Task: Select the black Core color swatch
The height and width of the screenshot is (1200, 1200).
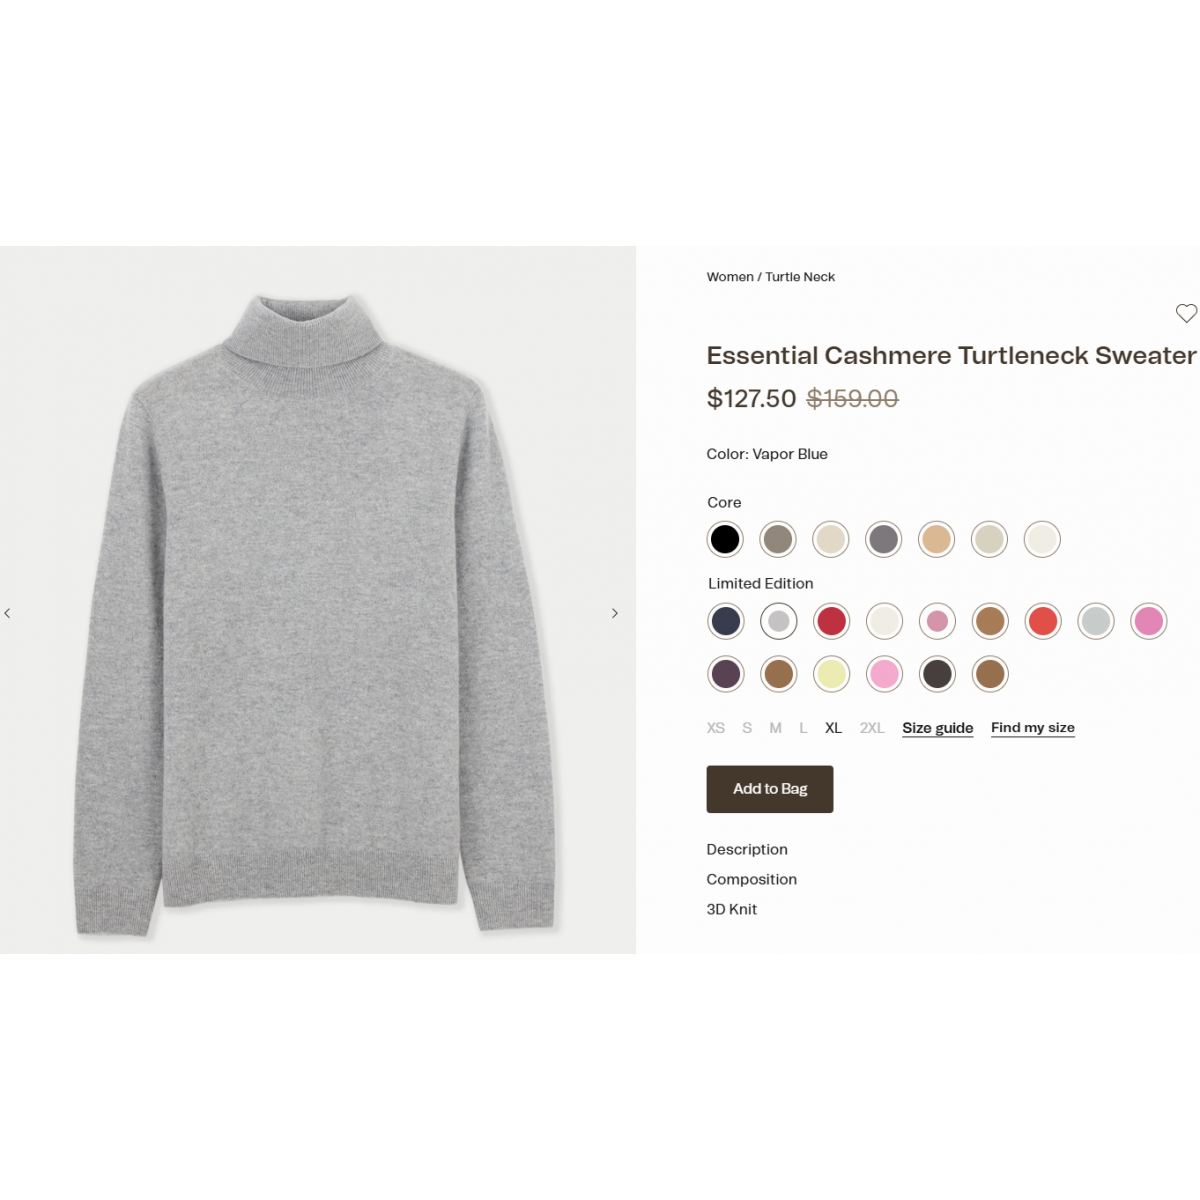Action: coord(725,539)
